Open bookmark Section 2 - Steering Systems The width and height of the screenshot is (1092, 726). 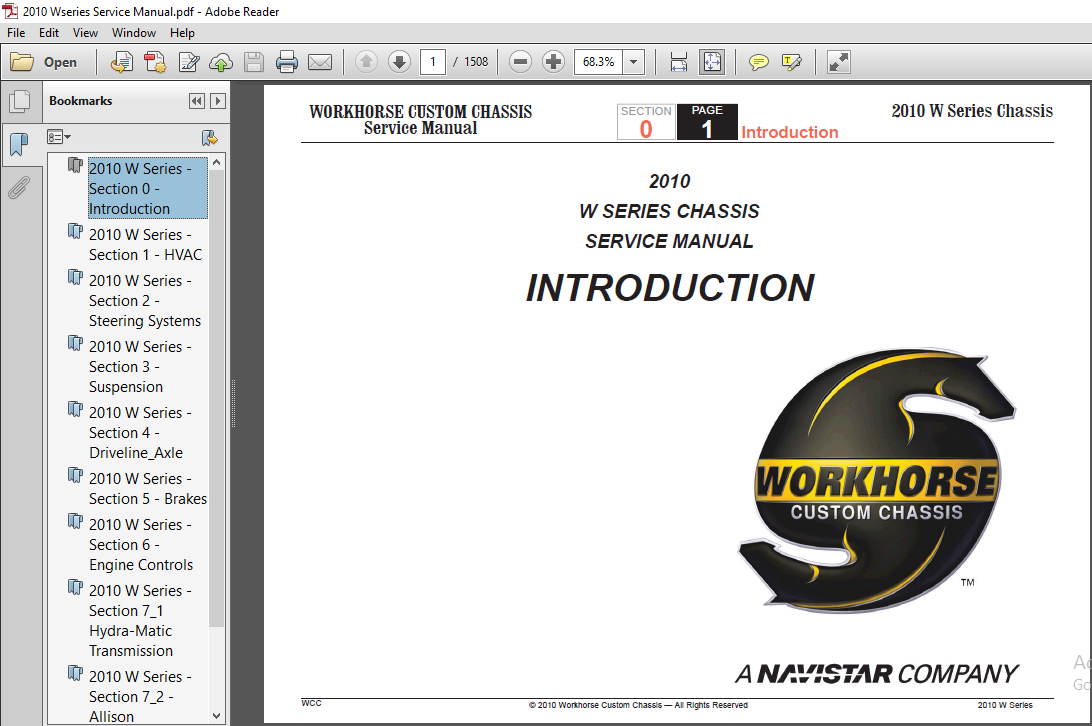[x=145, y=300]
